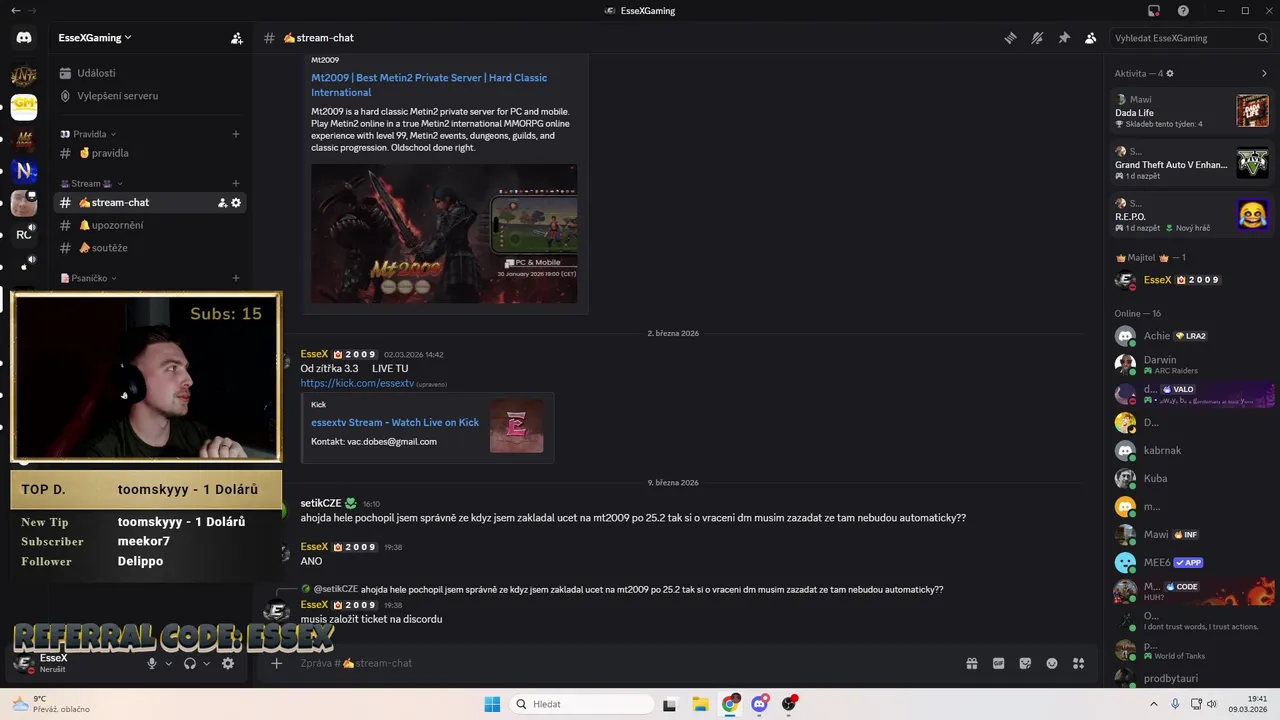Open Inbox icon in title bar

(1154, 11)
